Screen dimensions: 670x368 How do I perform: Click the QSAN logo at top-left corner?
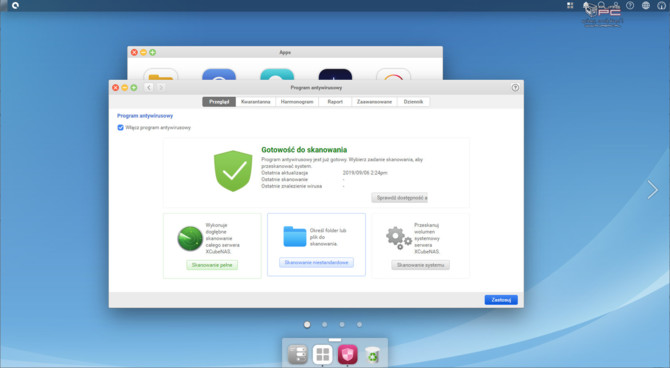click(x=16, y=6)
